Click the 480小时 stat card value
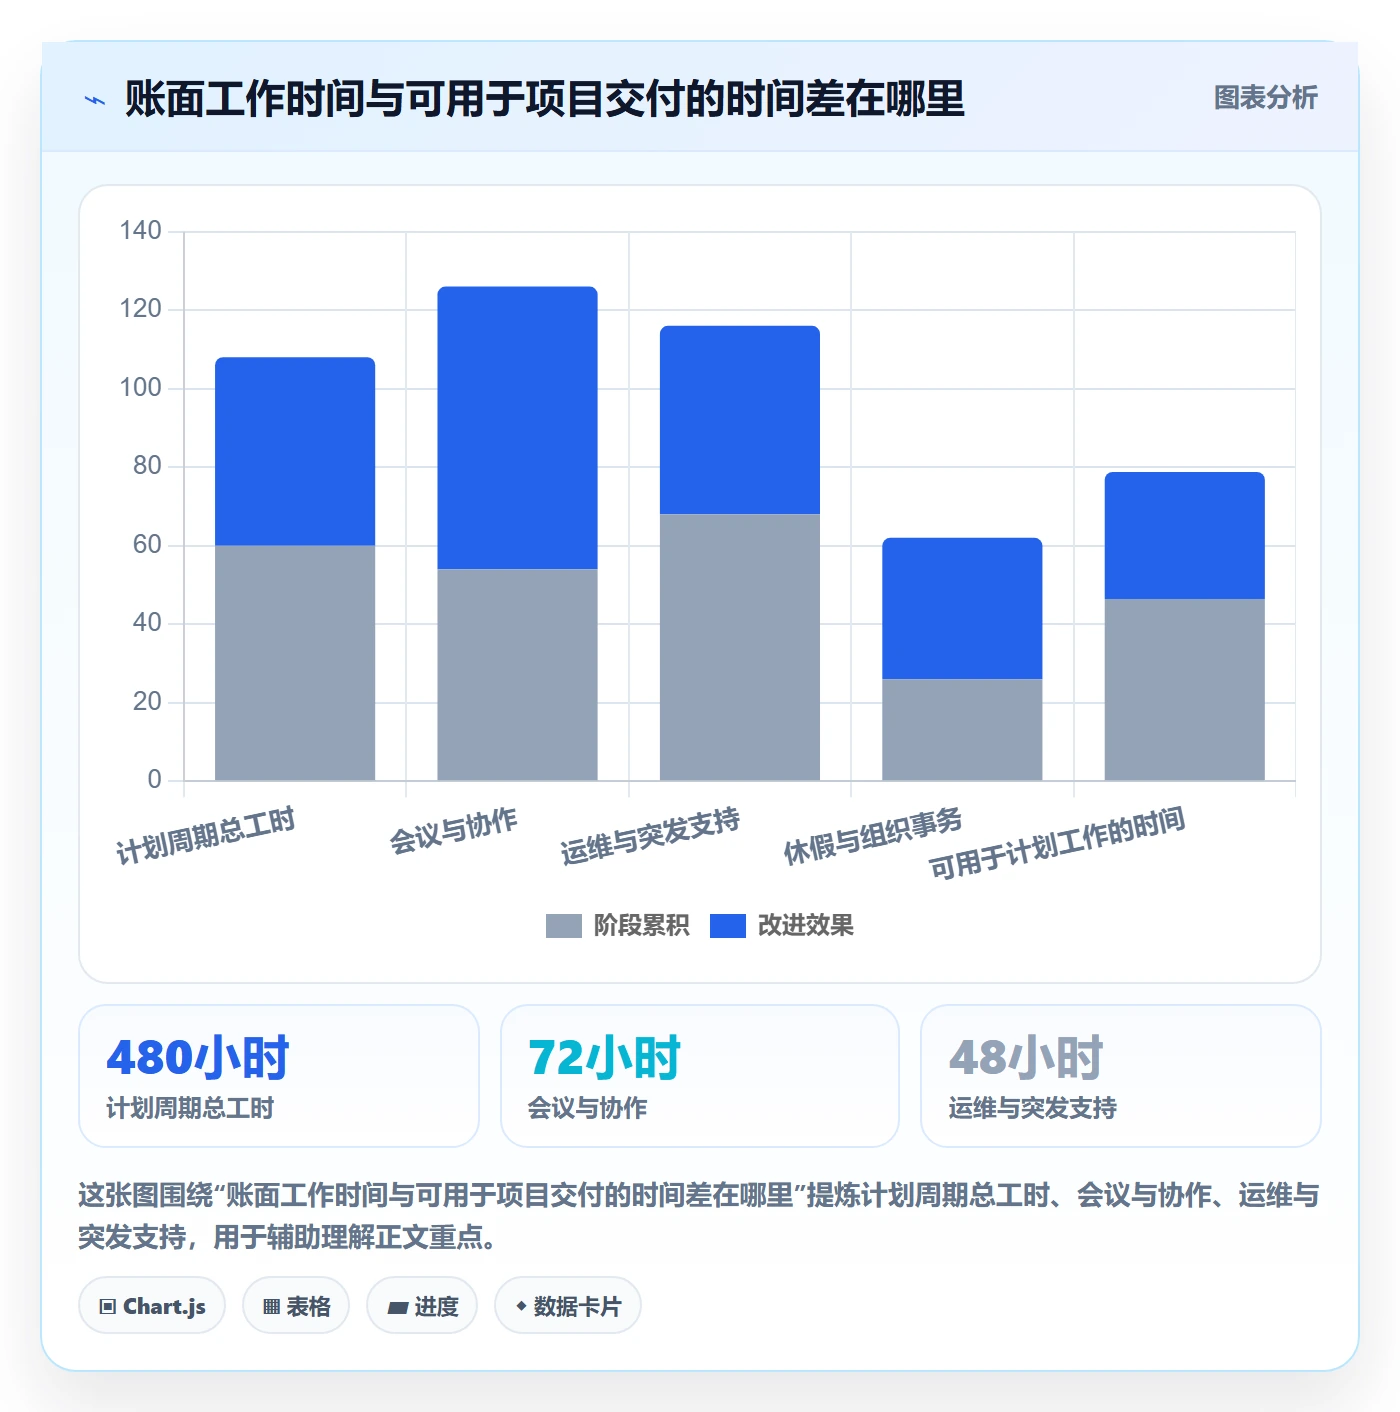 click(198, 1057)
